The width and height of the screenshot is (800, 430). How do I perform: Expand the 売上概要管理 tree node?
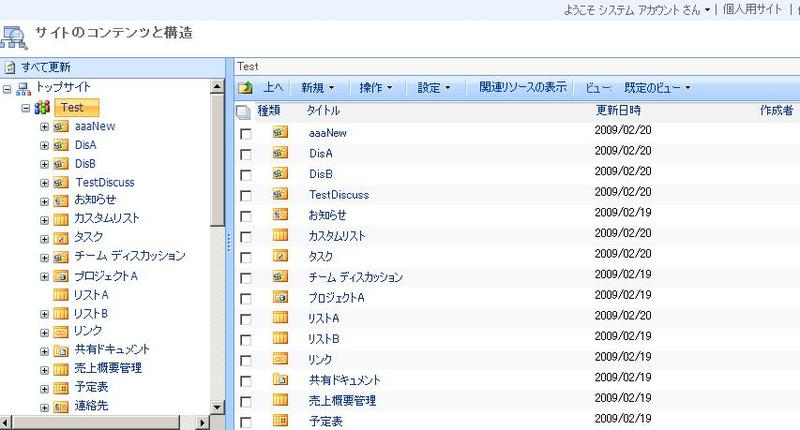pyautogui.click(x=44, y=370)
